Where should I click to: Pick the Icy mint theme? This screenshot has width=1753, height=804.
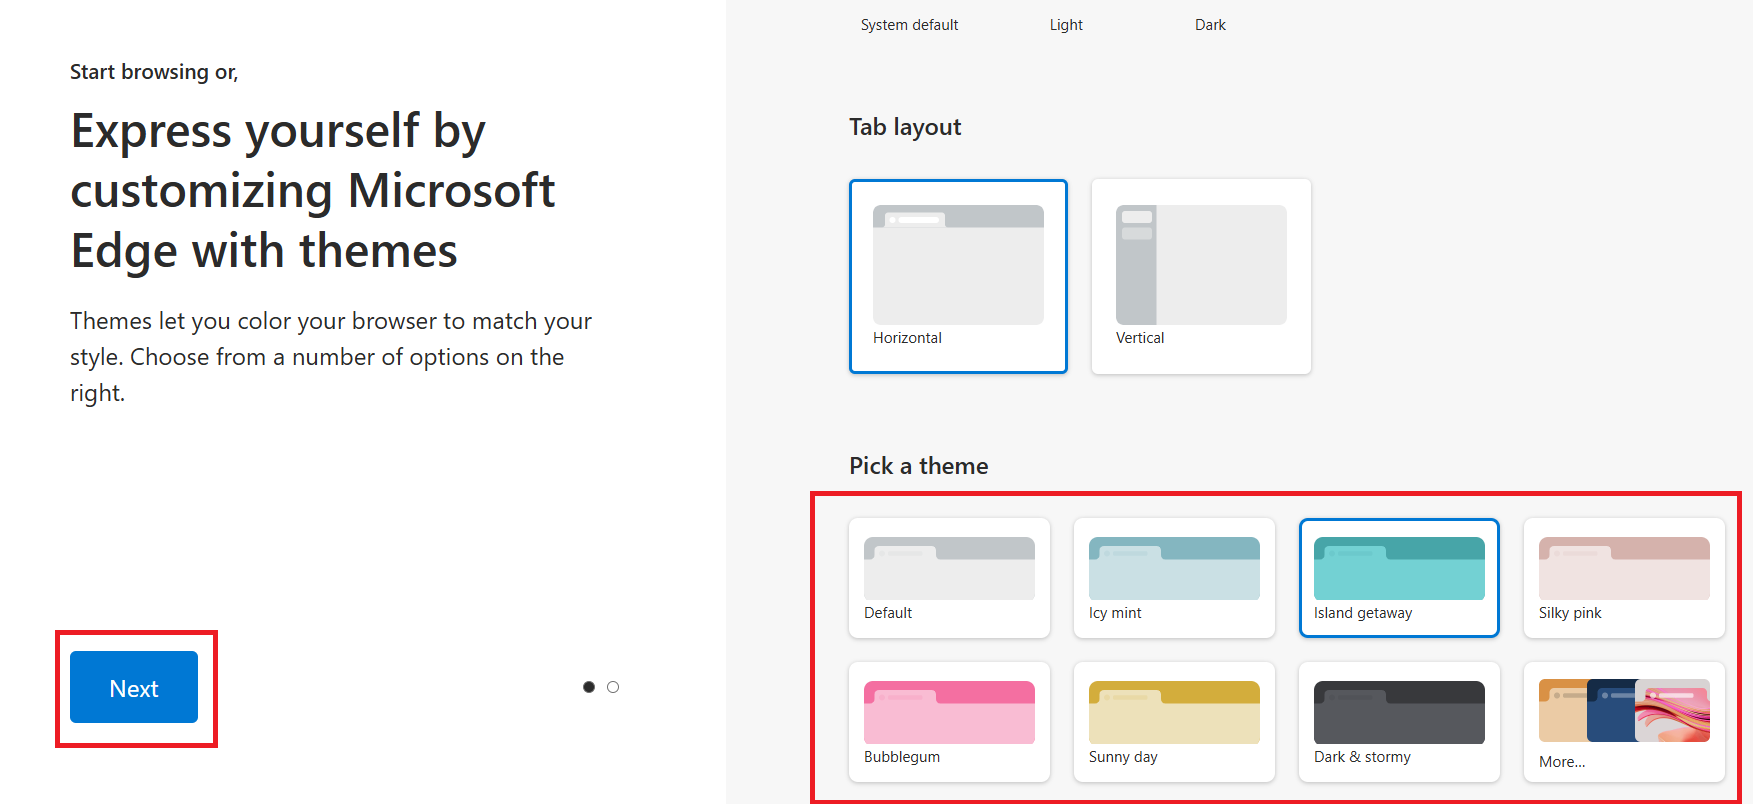coord(1174,577)
